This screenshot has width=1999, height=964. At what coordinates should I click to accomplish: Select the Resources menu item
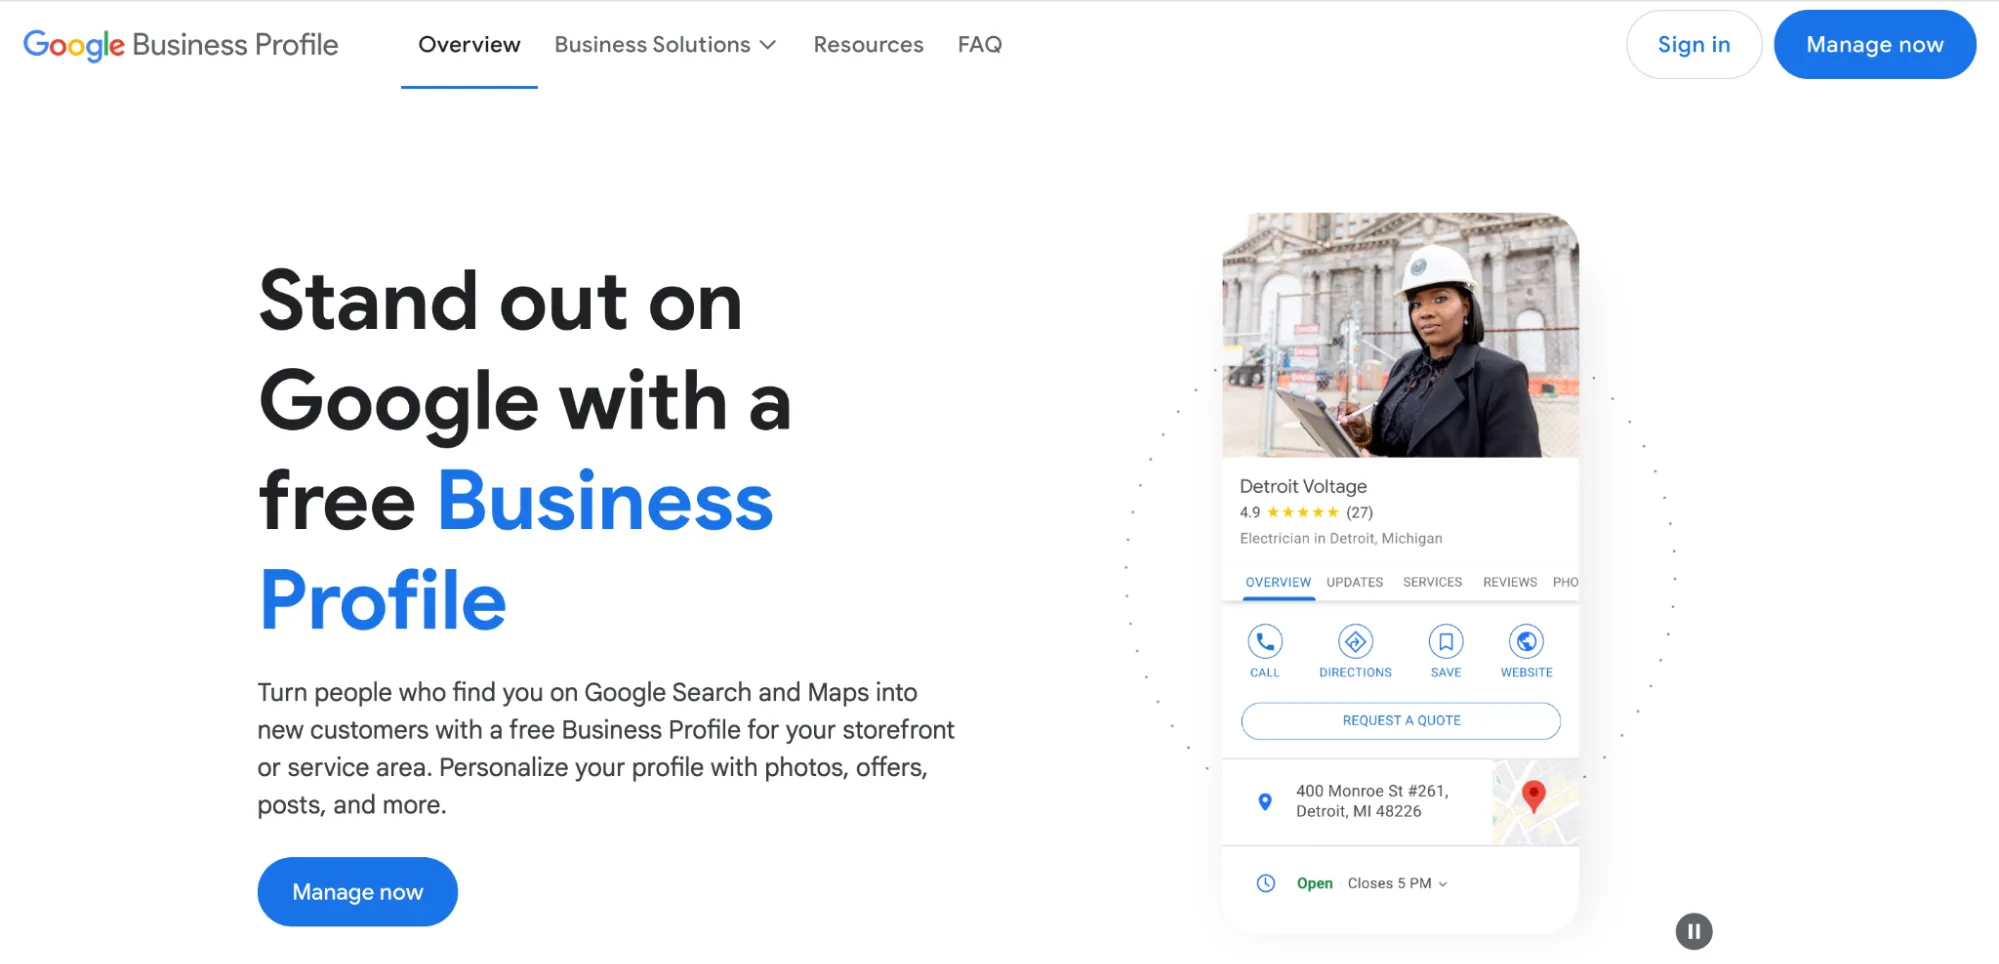click(867, 44)
